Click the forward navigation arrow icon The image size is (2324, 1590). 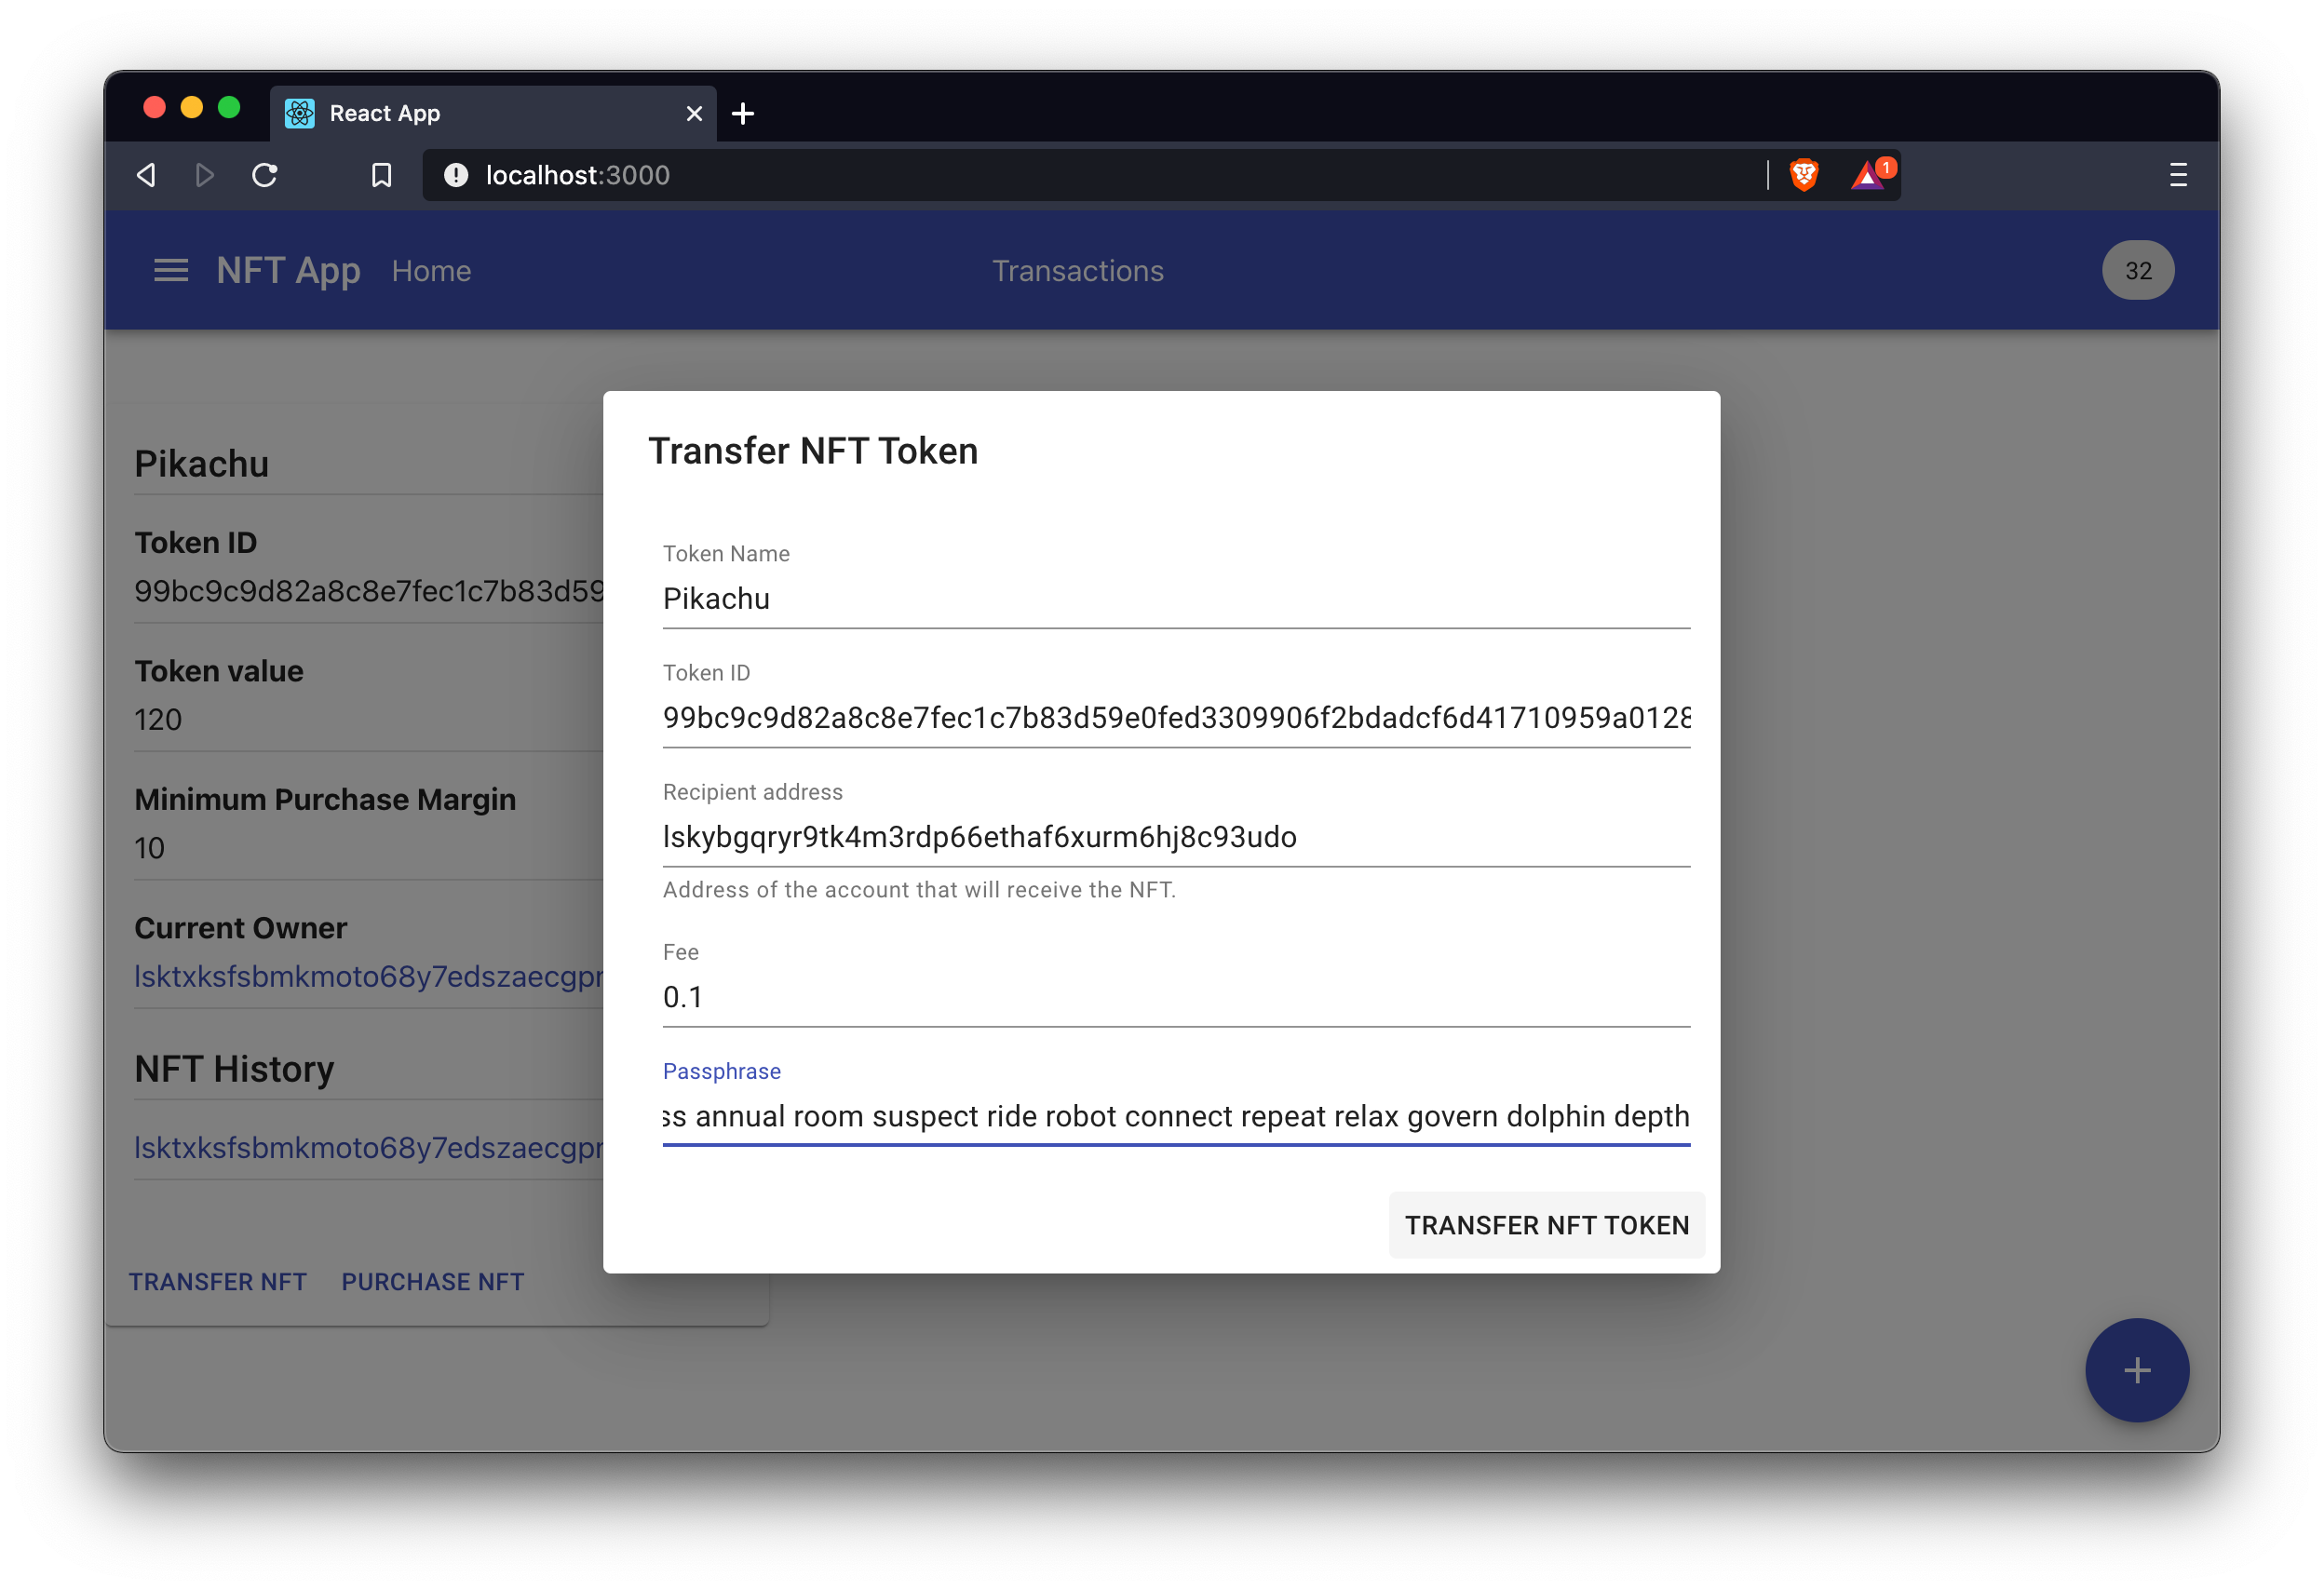click(207, 175)
